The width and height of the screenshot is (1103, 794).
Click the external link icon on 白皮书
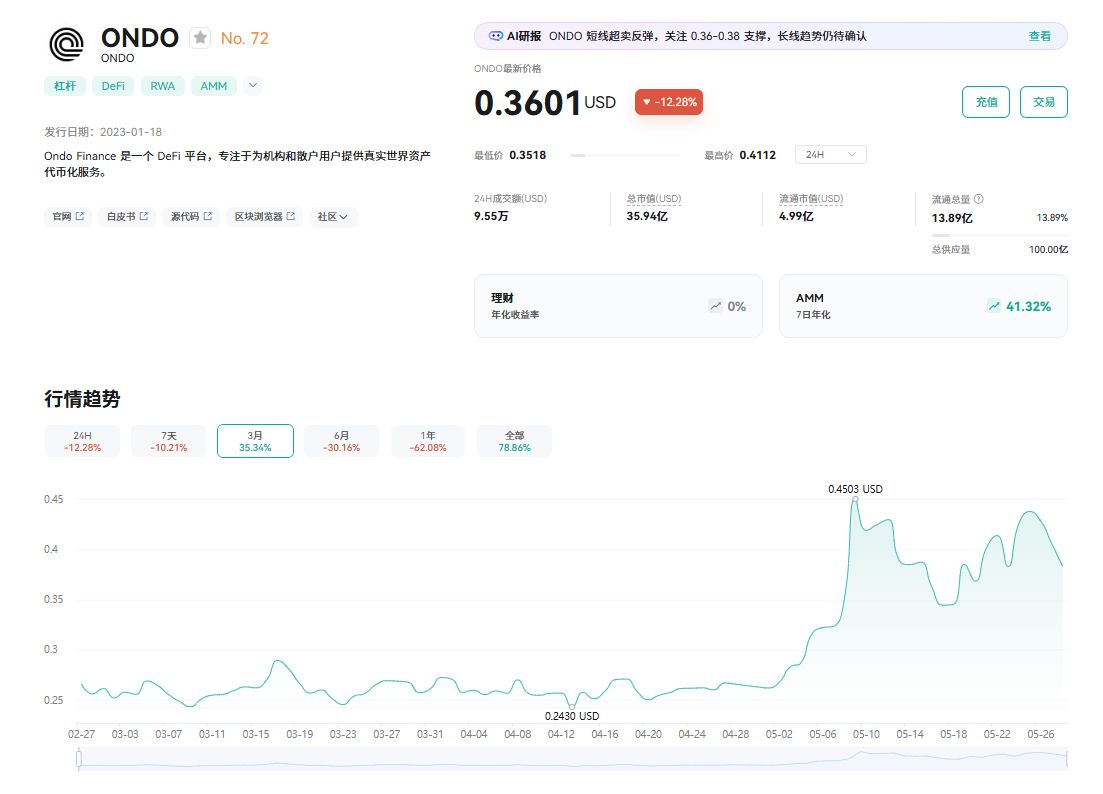tap(144, 216)
